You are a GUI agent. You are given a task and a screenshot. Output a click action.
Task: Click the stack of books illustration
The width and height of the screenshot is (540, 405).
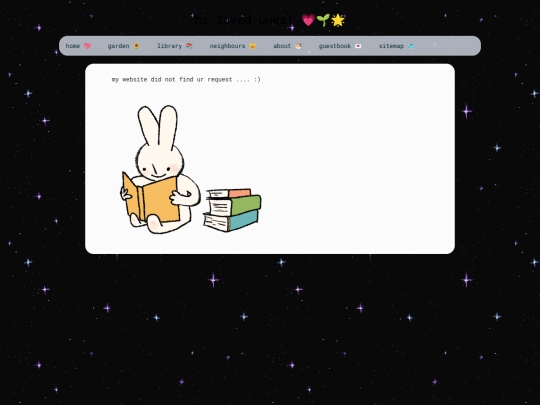pyautogui.click(x=232, y=210)
